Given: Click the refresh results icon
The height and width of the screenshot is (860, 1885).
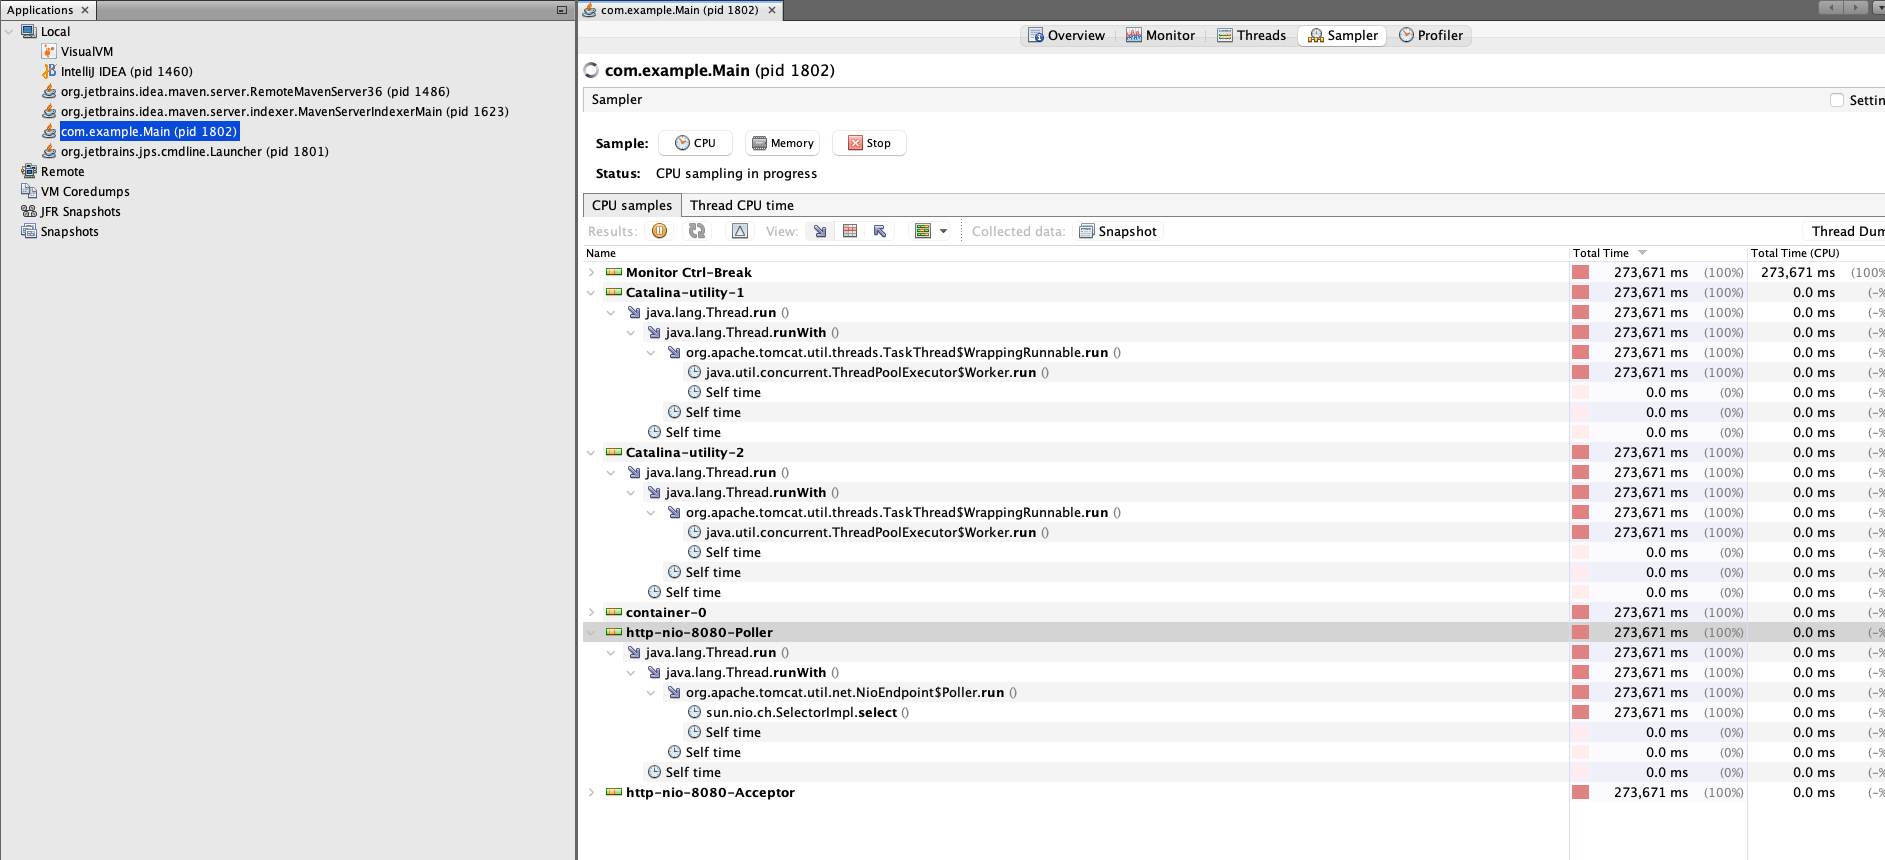Looking at the screenshot, I should (x=697, y=231).
